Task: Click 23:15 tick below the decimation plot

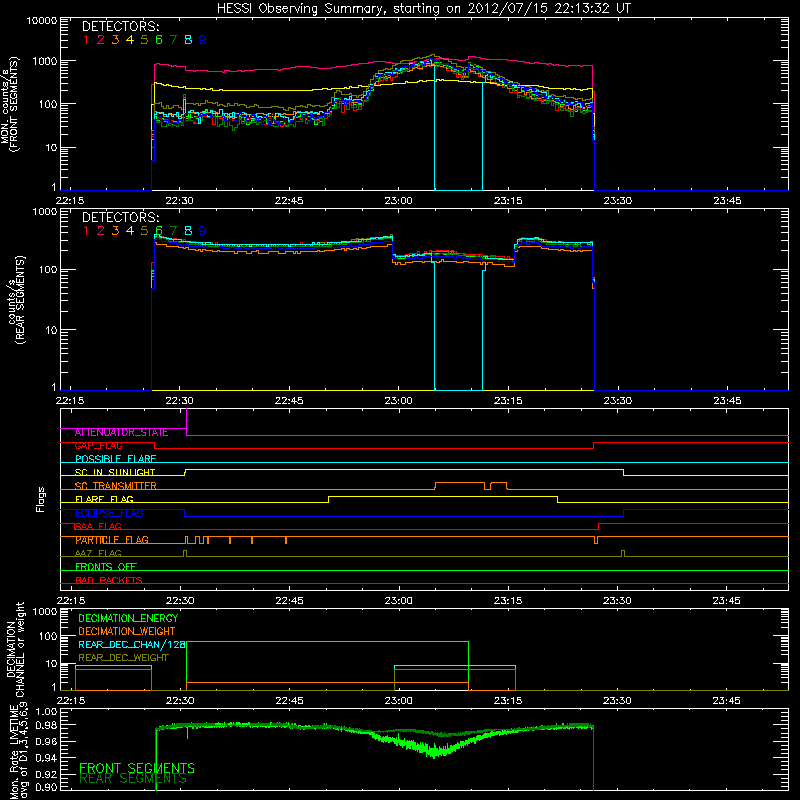Action: 508,701
